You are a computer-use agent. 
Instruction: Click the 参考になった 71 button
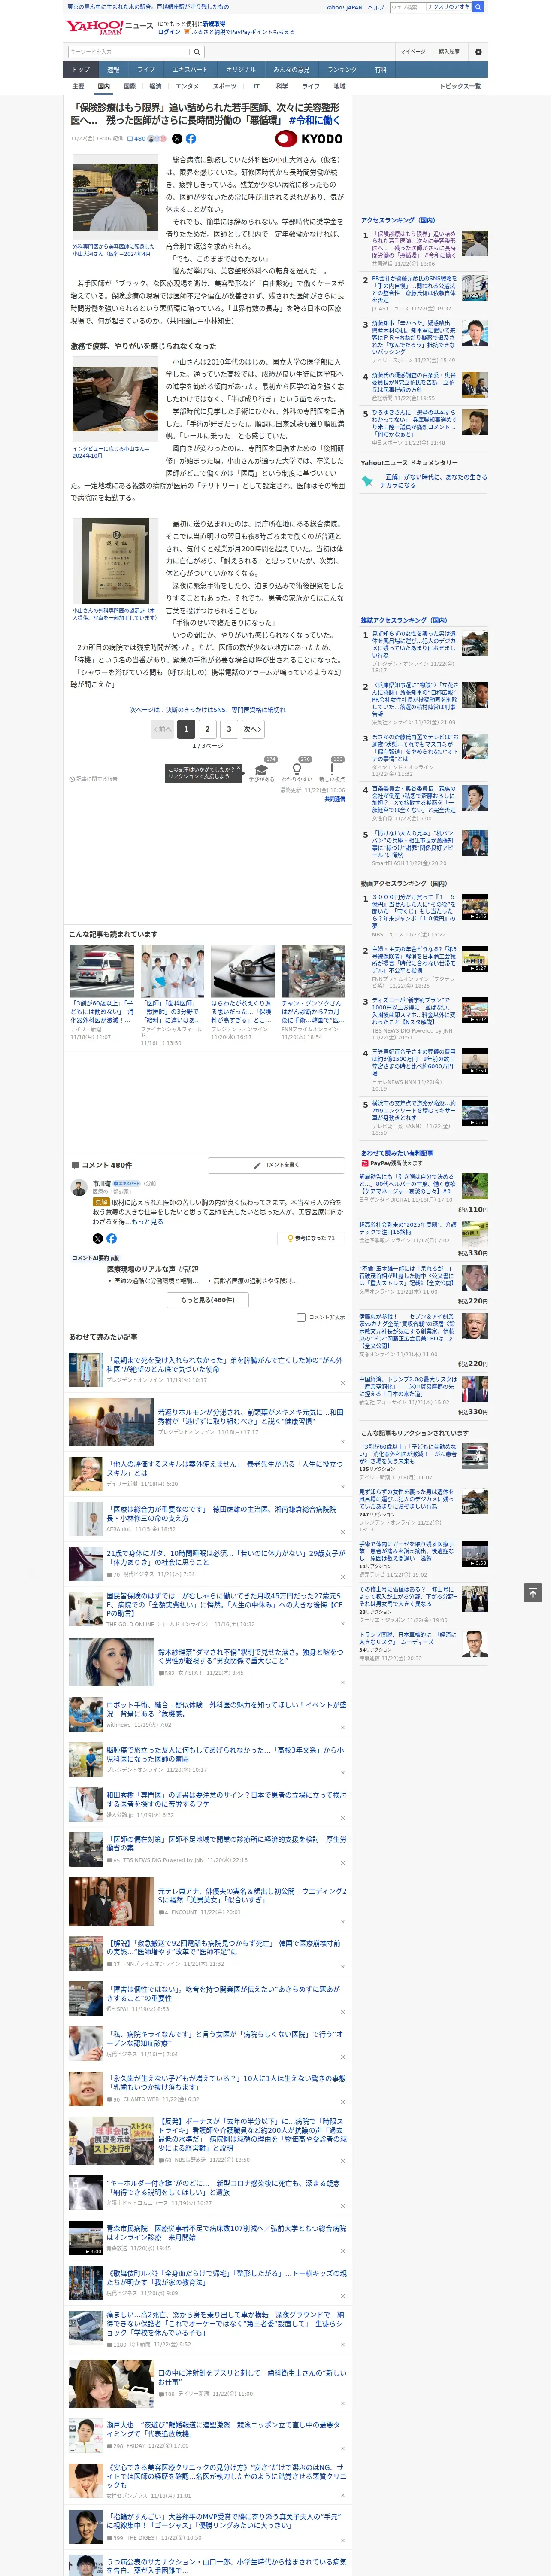pyautogui.click(x=311, y=1238)
